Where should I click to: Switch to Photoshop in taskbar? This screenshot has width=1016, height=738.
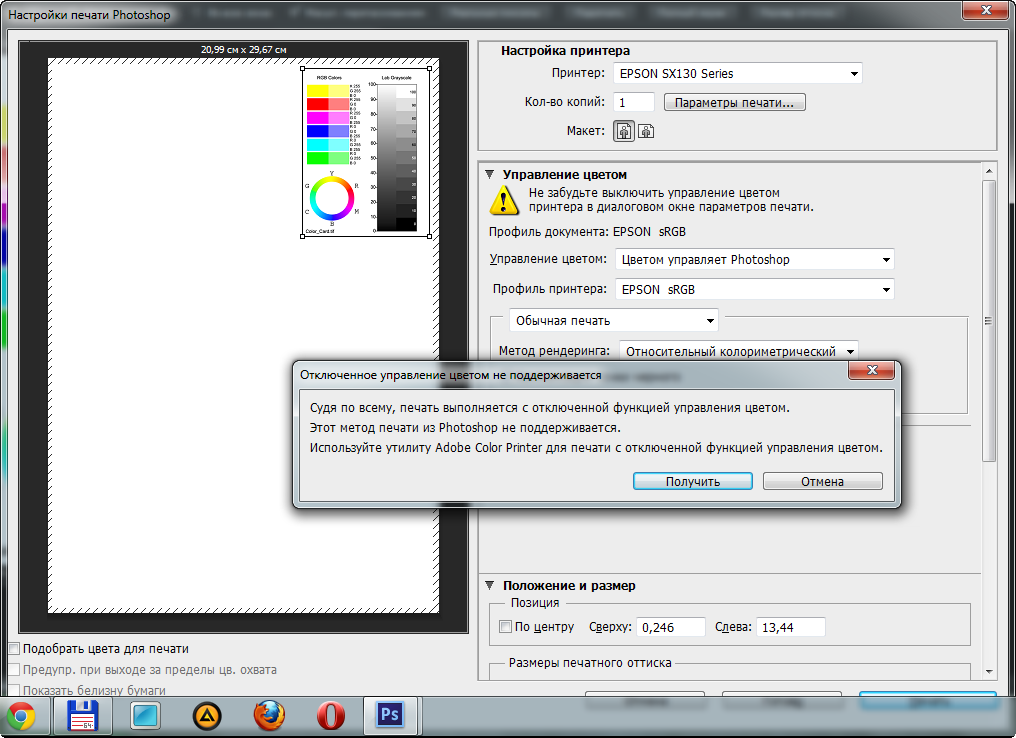pyautogui.click(x=389, y=715)
